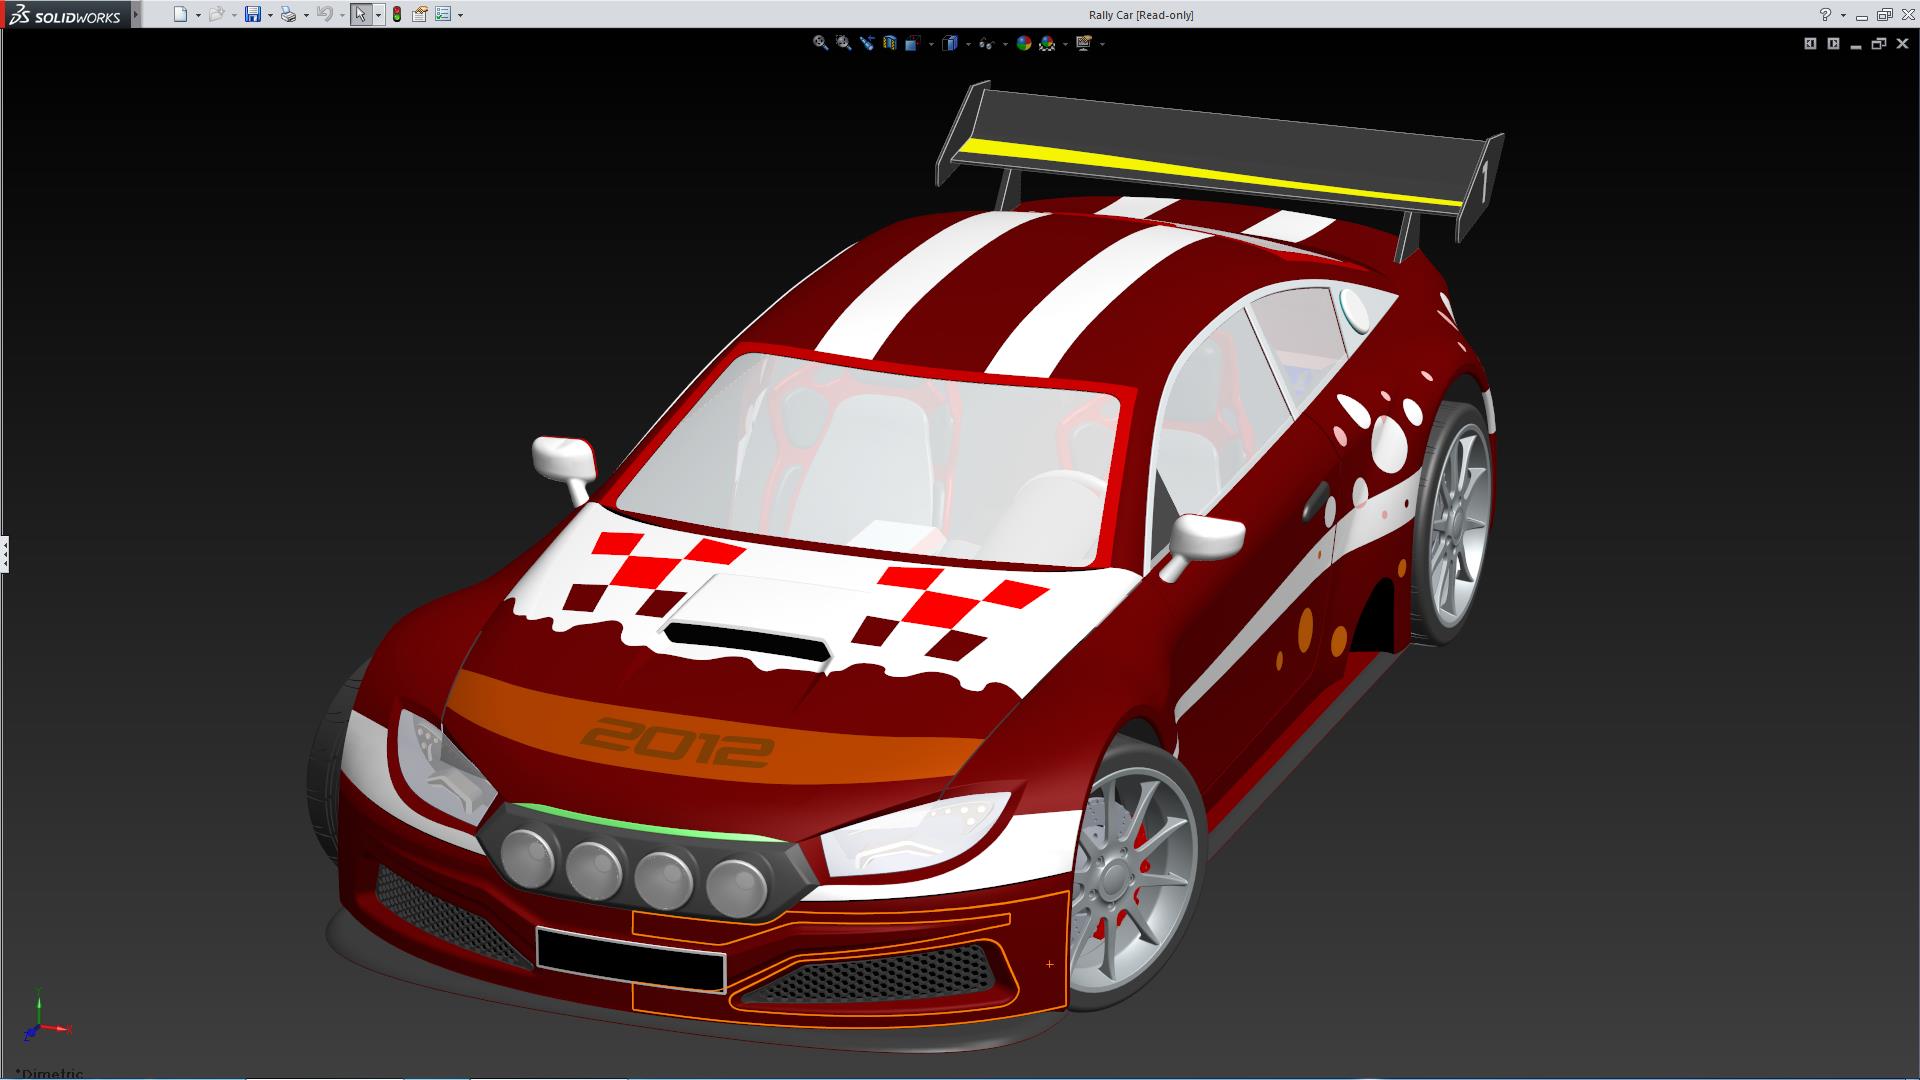Expand the View Orientation dropdown arrow
Screen dimensions: 1920x1080
click(x=932, y=44)
